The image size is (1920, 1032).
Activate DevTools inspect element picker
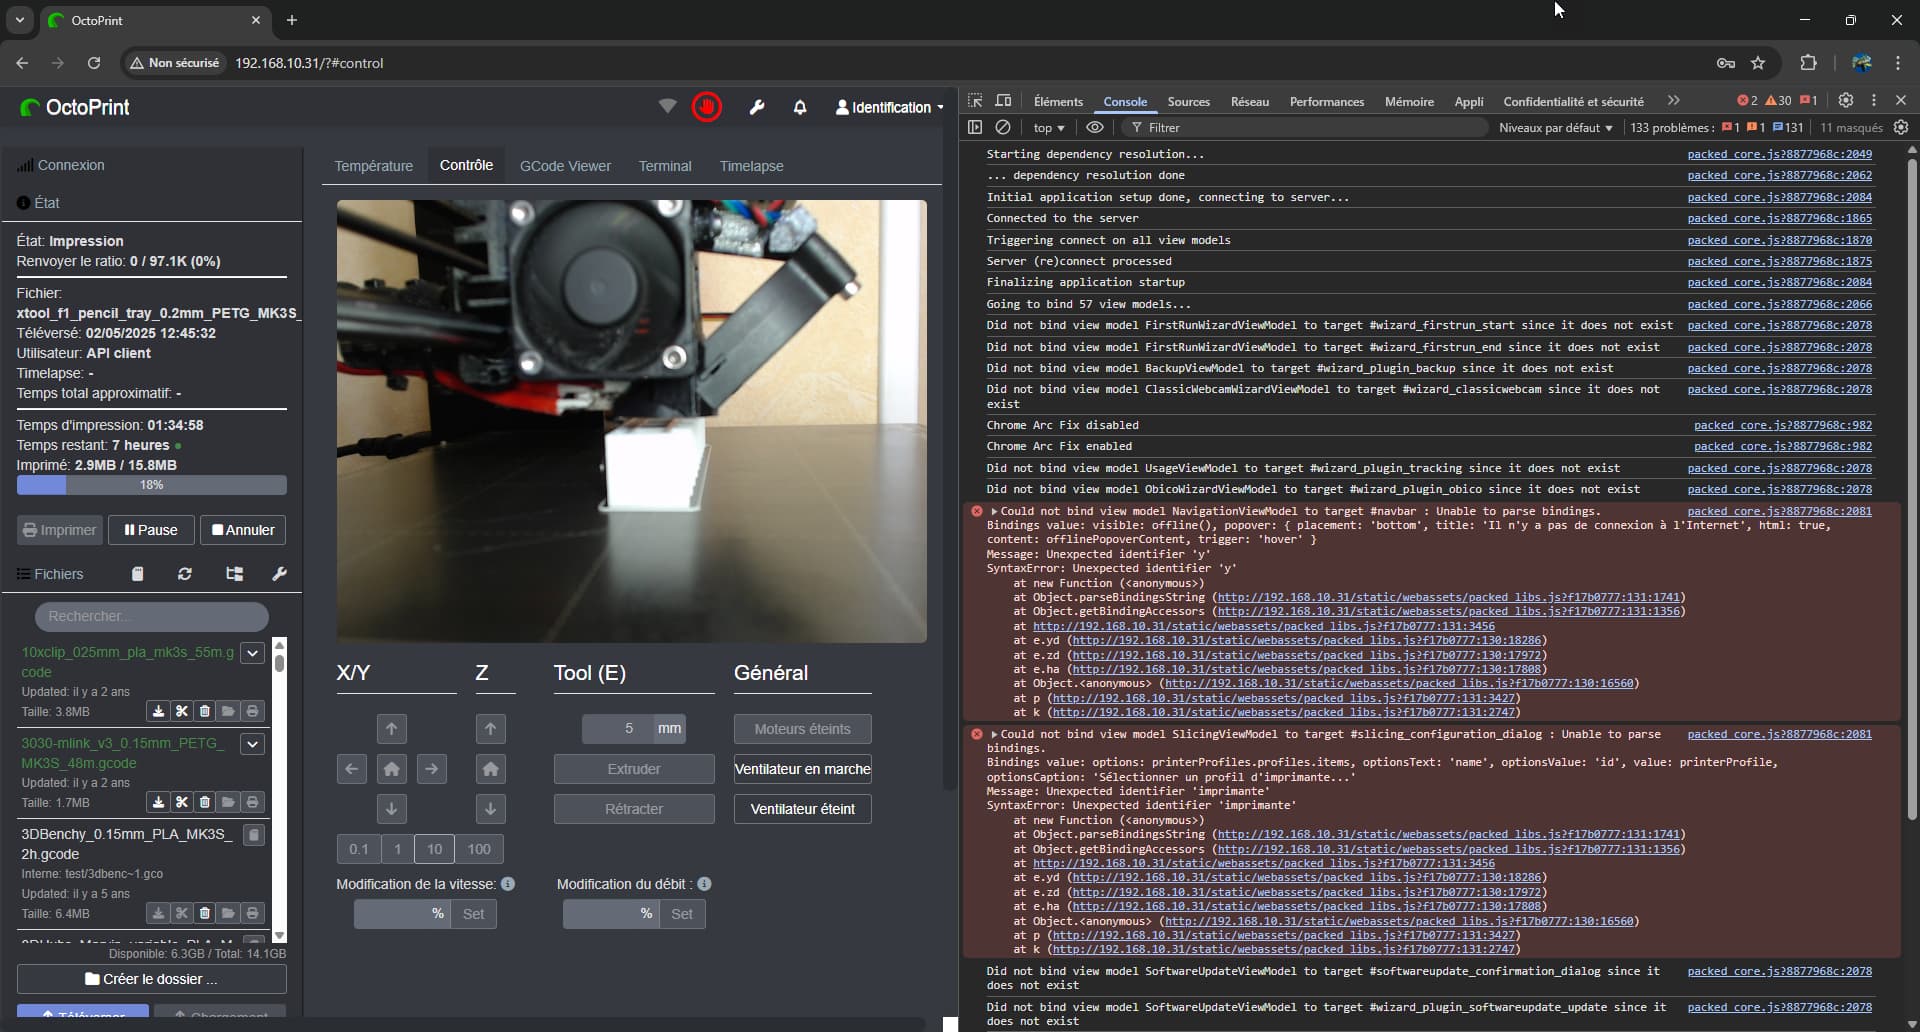[975, 101]
